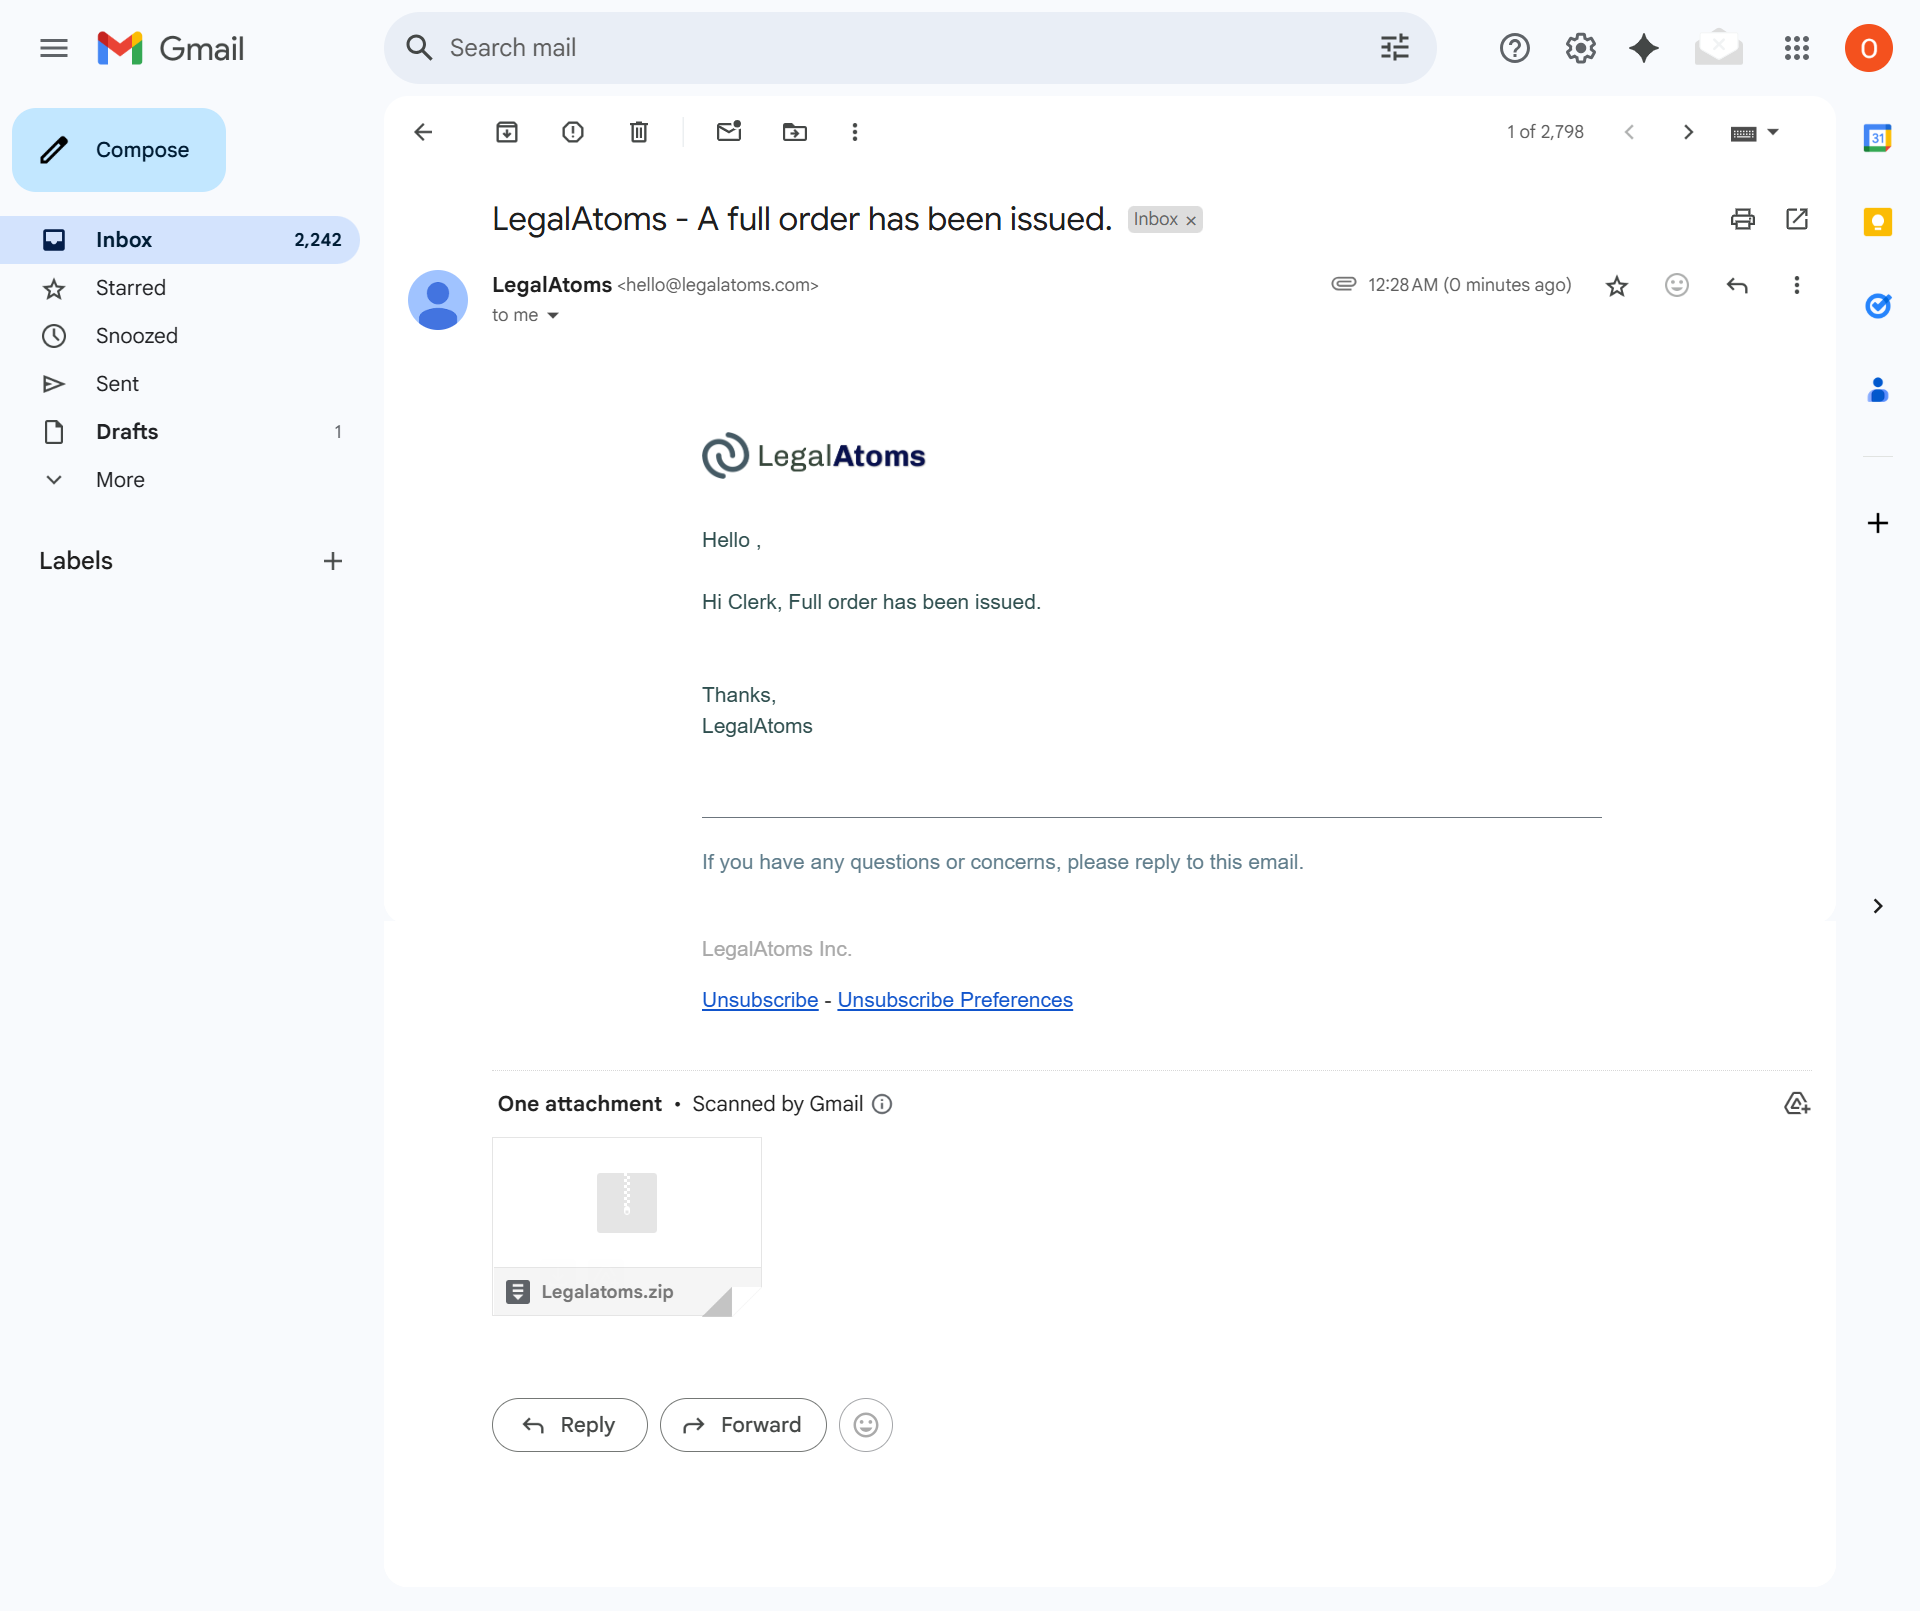
Task: Show details dropdown next to "to me"
Action: [x=553, y=316]
